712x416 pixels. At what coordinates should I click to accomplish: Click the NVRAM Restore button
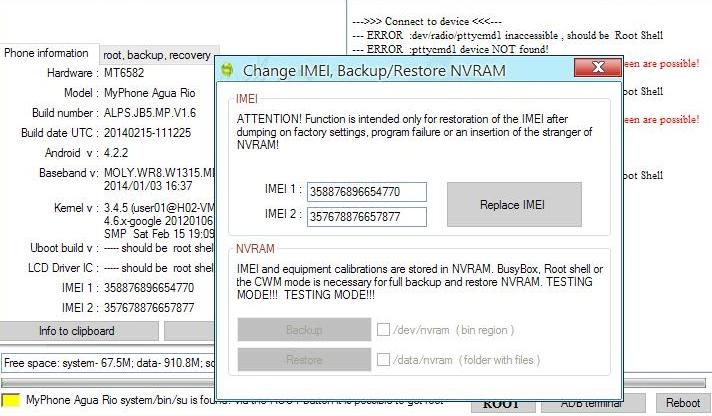pyautogui.click(x=304, y=359)
